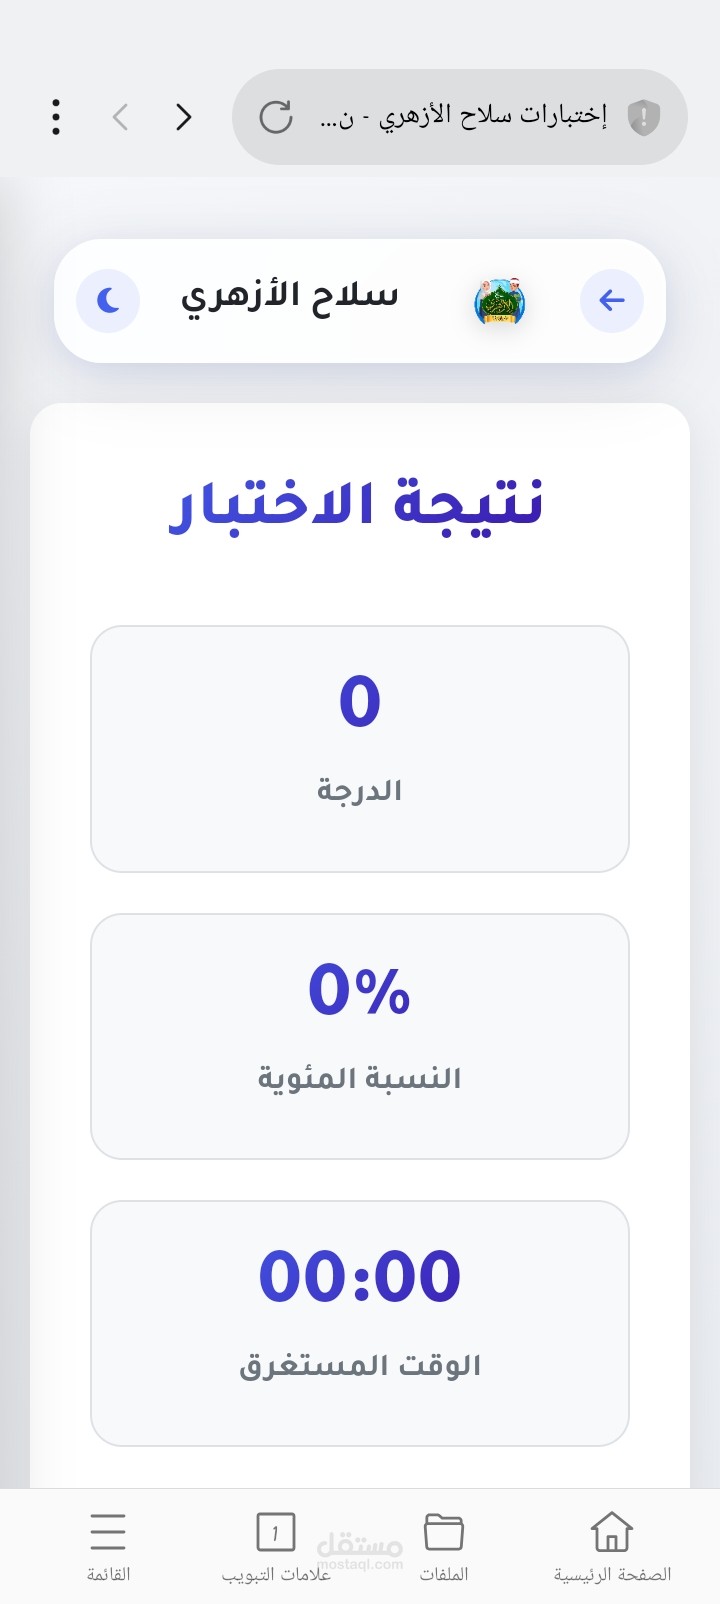Open the القائمة menu icon

tap(108, 1530)
